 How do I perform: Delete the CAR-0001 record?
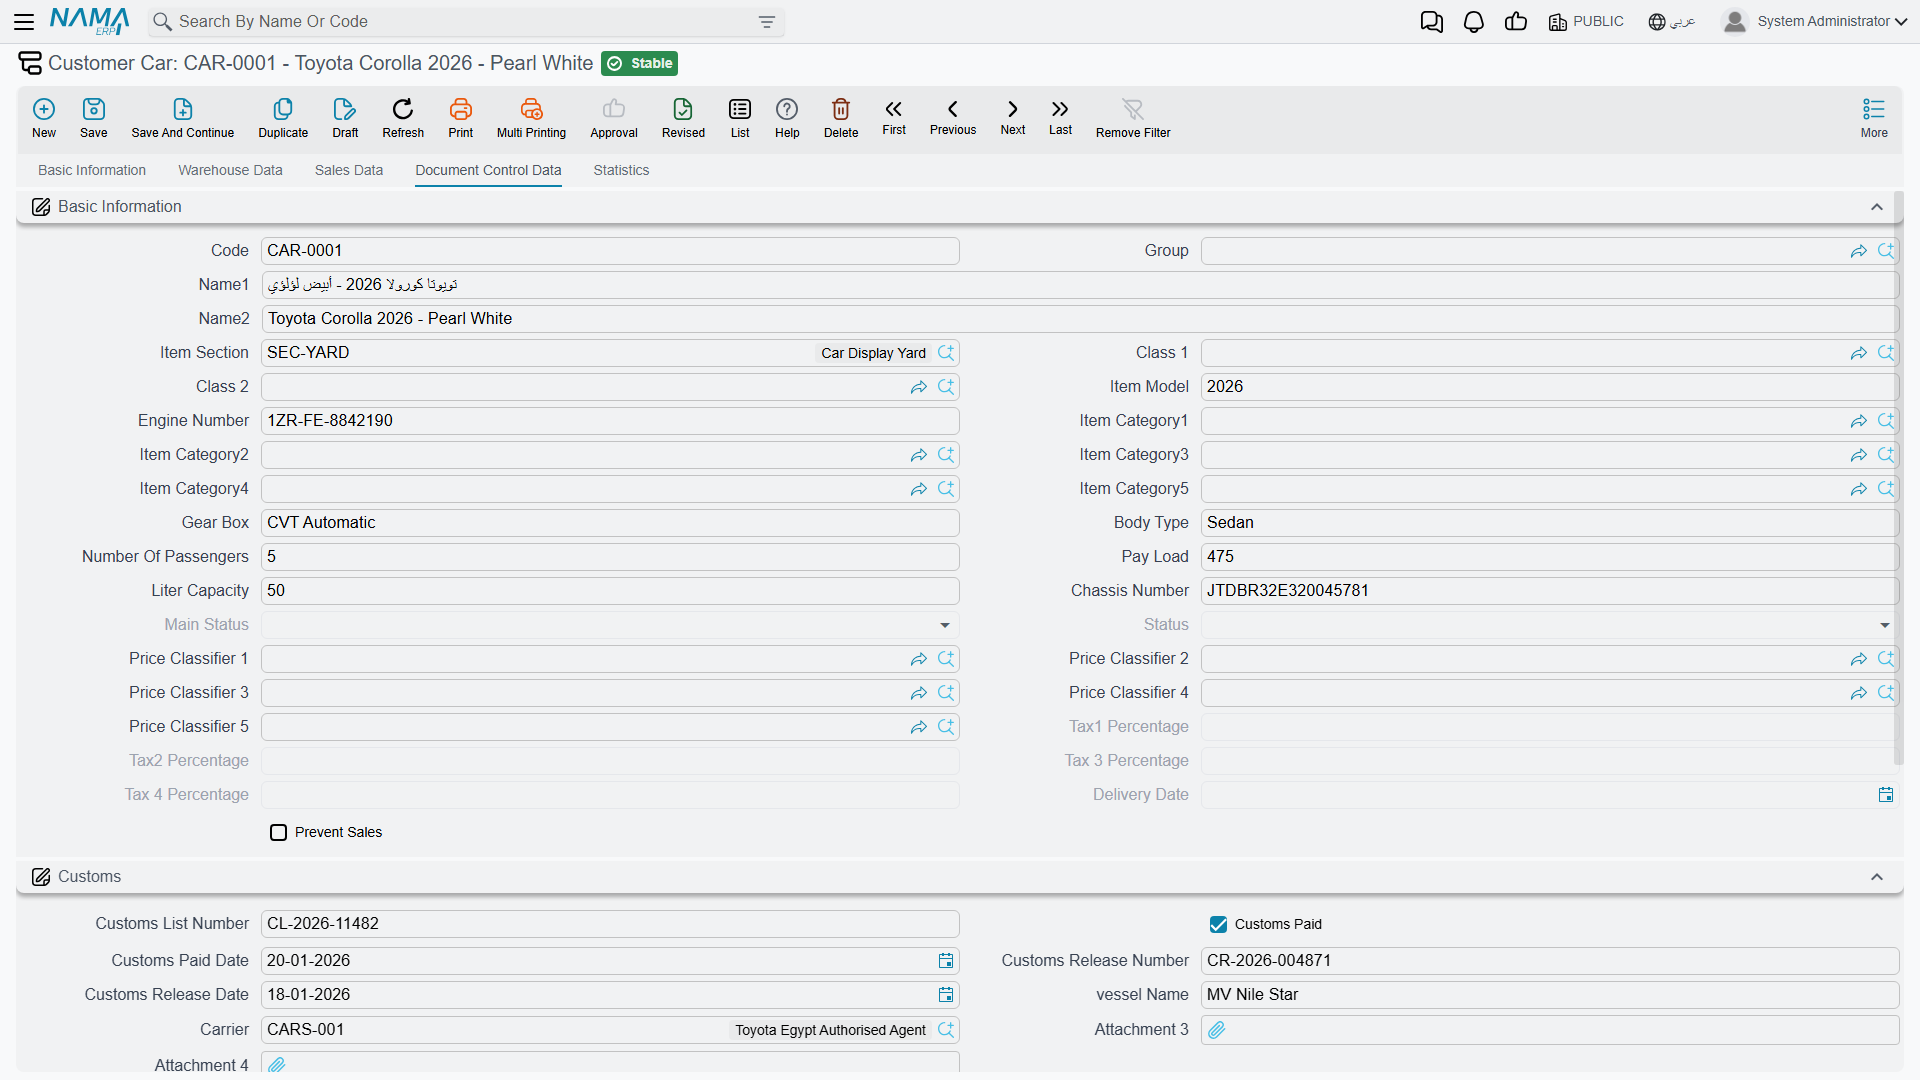tap(841, 117)
